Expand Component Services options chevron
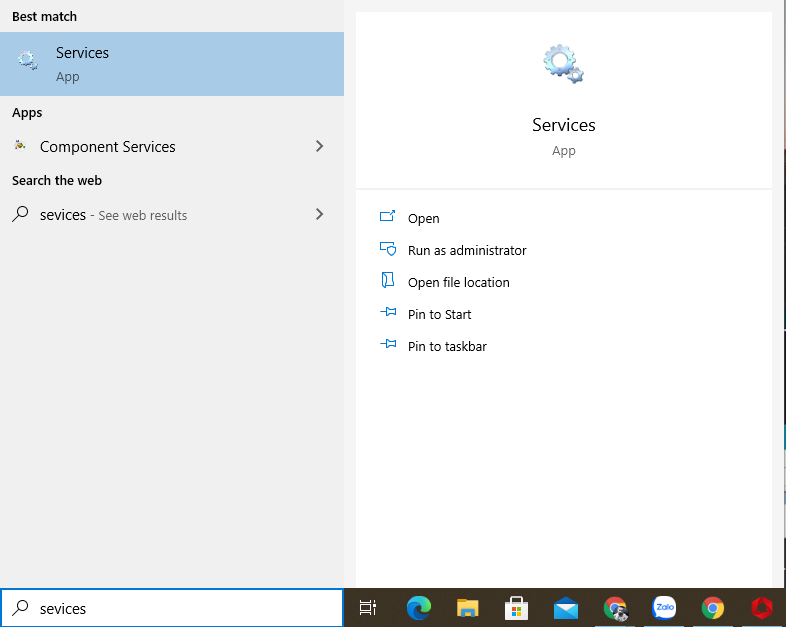This screenshot has width=786, height=627. (319, 146)
